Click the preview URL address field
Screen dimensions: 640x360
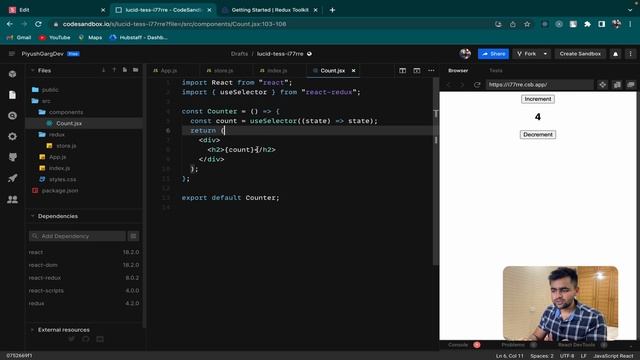[539, 85]
